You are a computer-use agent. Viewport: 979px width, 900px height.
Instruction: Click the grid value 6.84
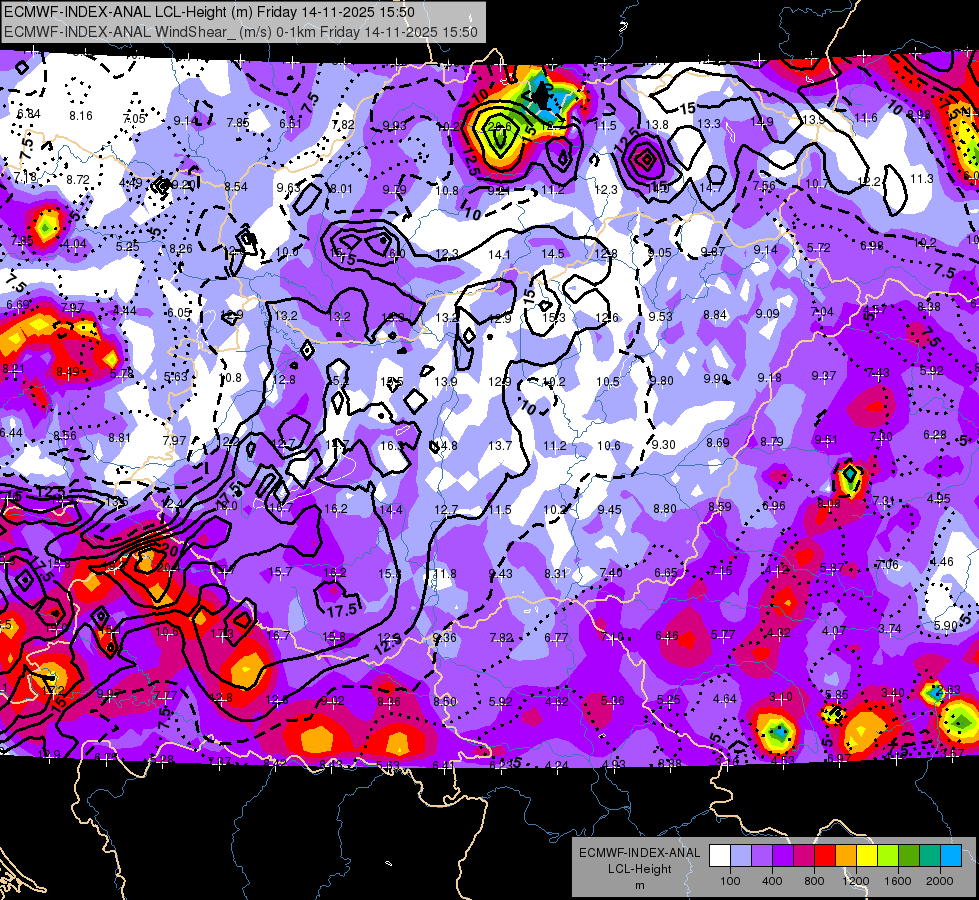29,114
